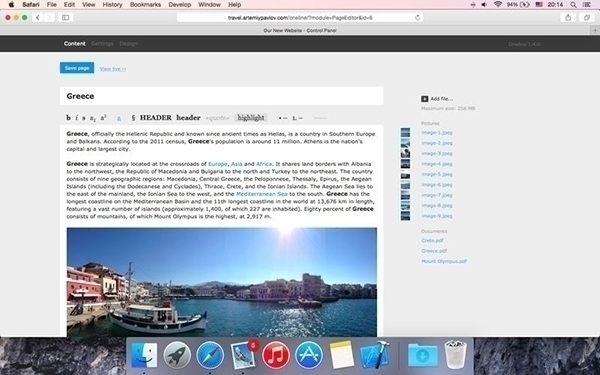600x375 pixels.
Task: Open image-2.jpeg file link
Action: (x=437, y=143)
